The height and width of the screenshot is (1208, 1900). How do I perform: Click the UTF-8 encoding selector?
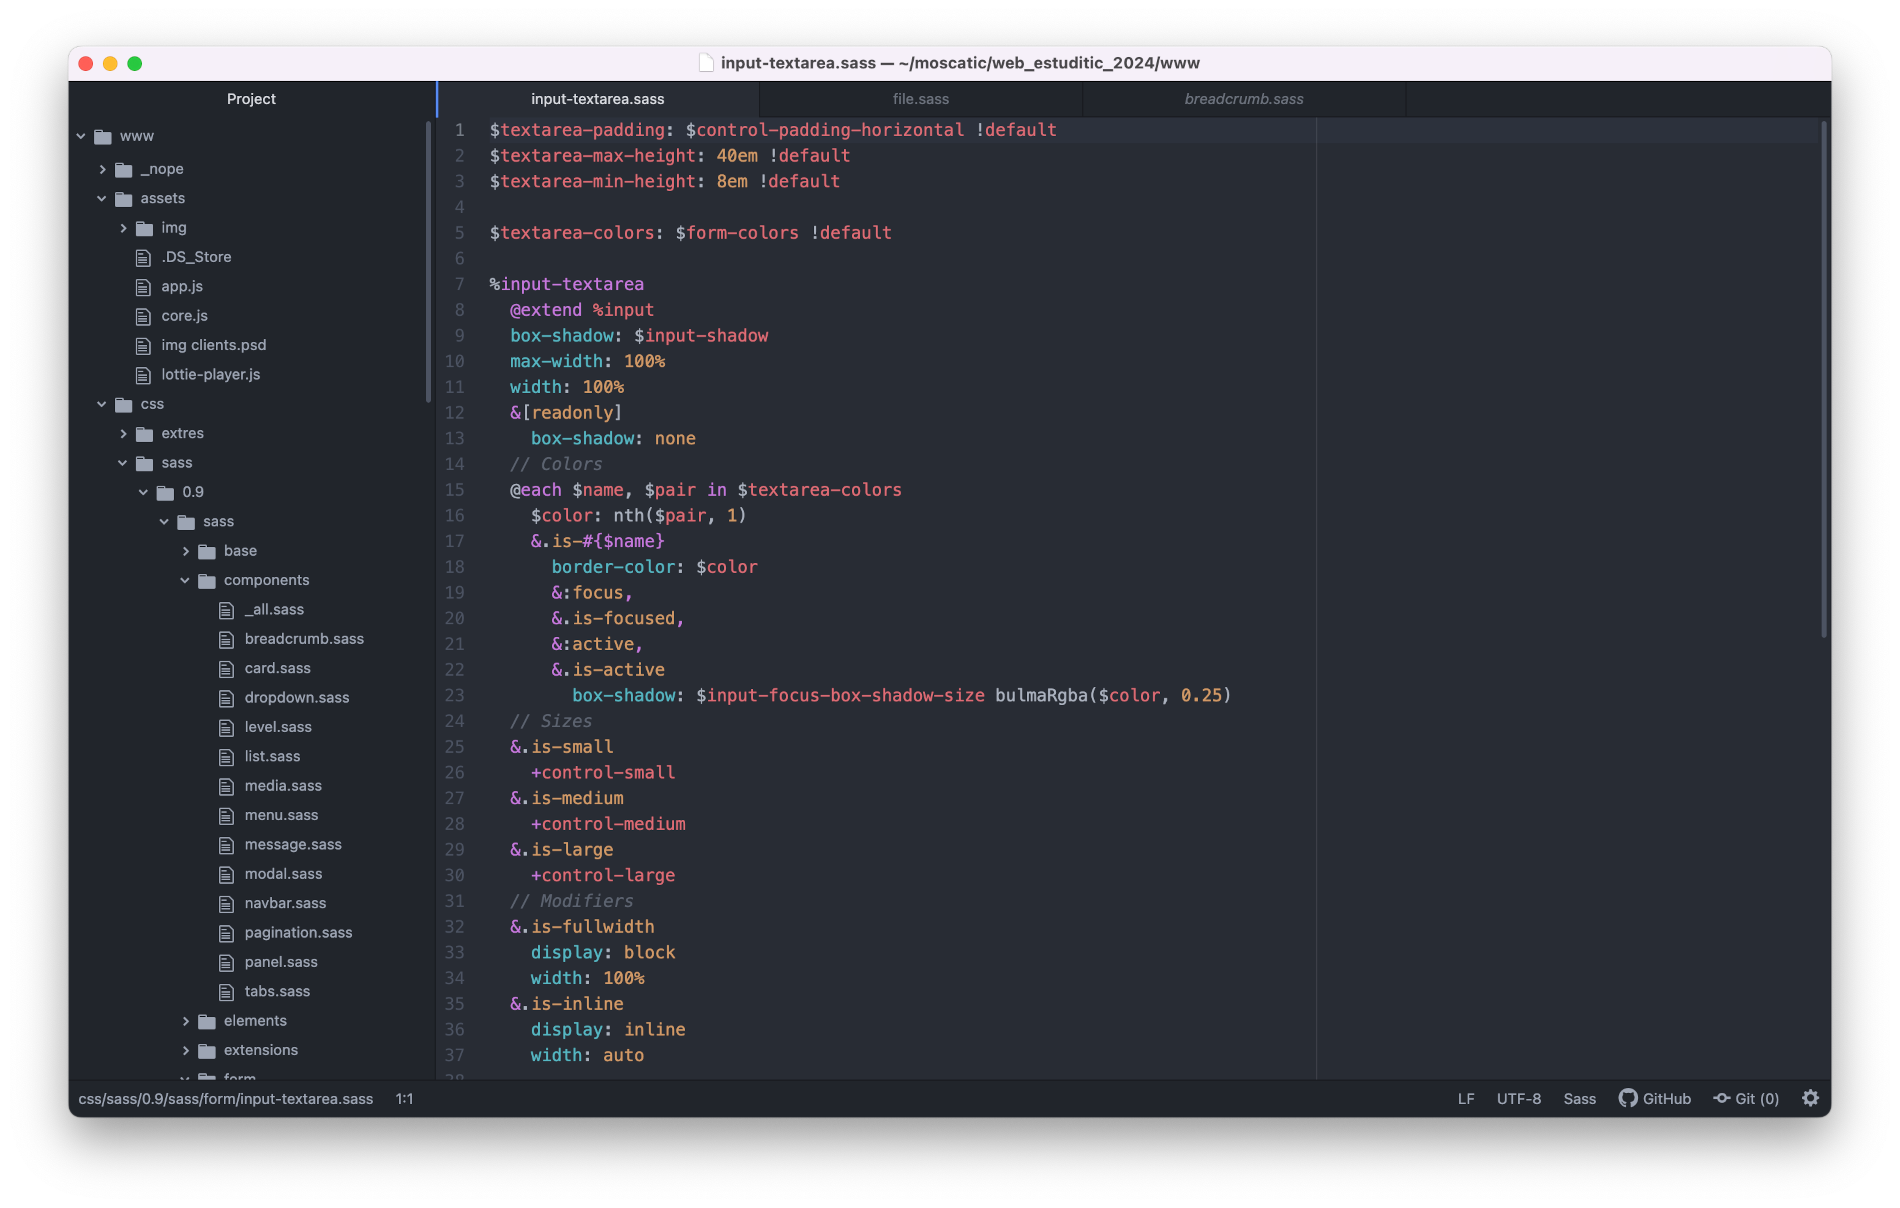pyautogui.click(x=1519, y=1098)
